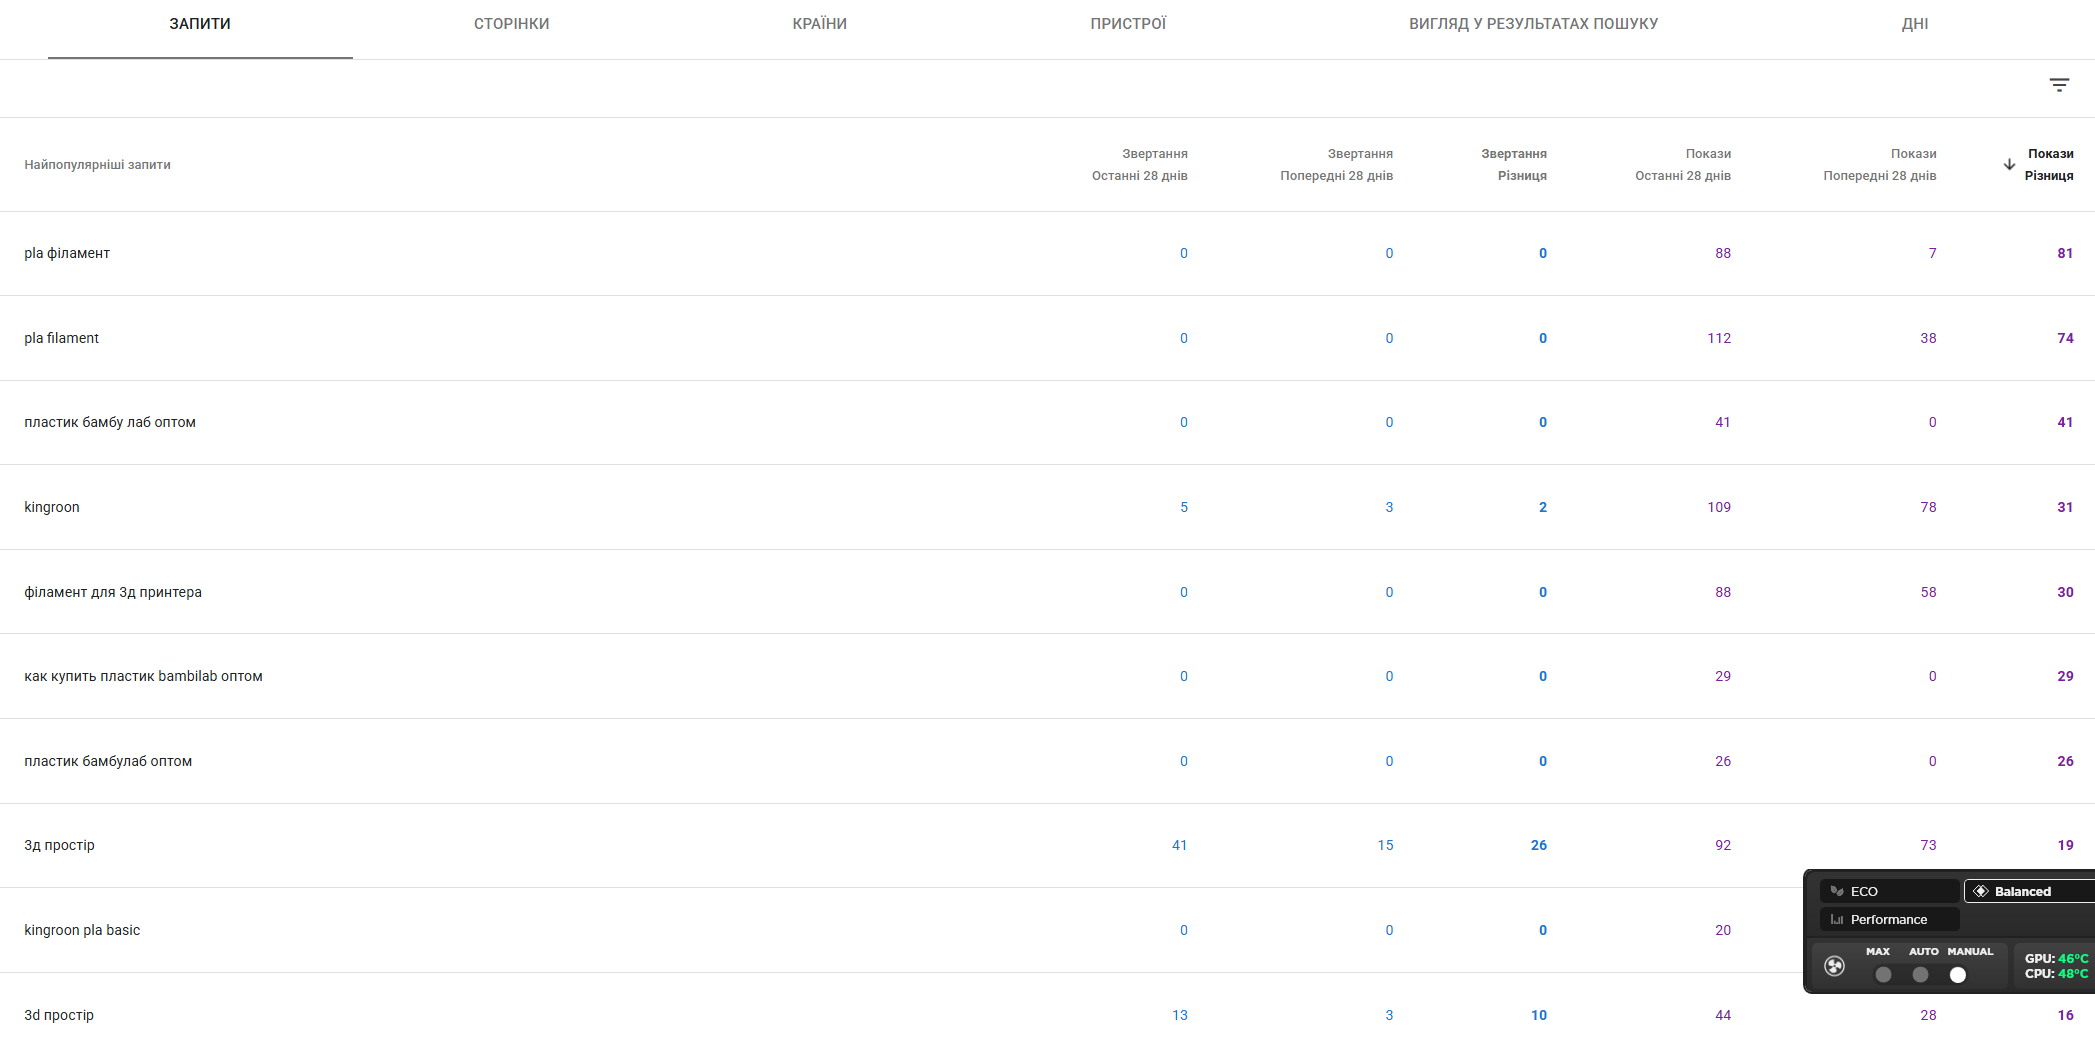The height and width of the screenshot is (1039, 2095).
Task: Sort by Звертання Попередні 28 днів column
Action: coord(1337,165)
